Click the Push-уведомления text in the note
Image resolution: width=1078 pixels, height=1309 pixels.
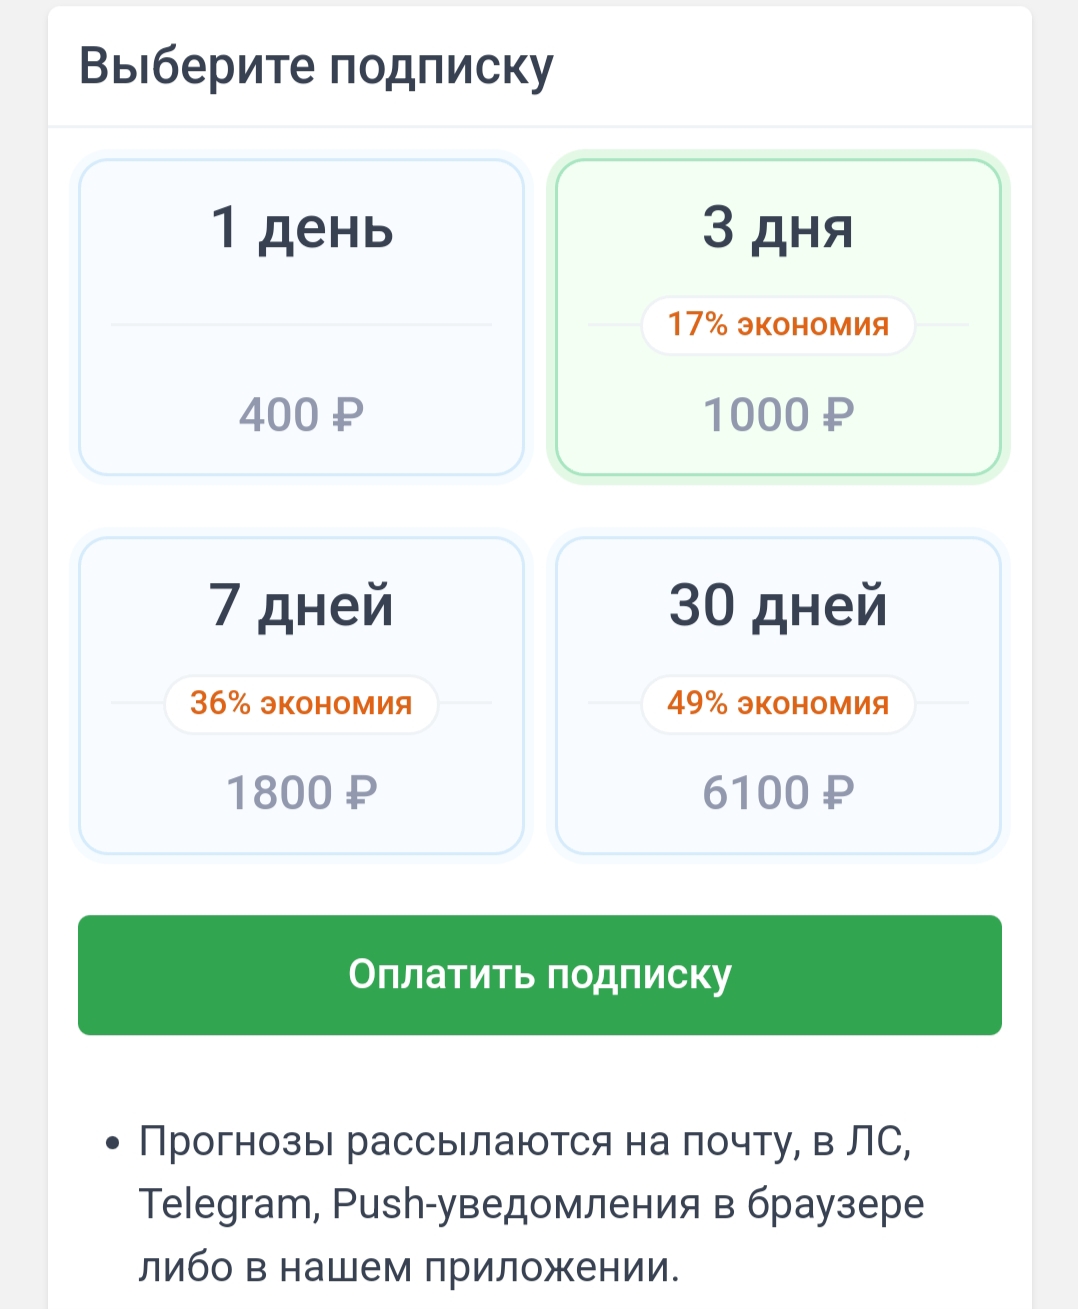point(516,1204)
